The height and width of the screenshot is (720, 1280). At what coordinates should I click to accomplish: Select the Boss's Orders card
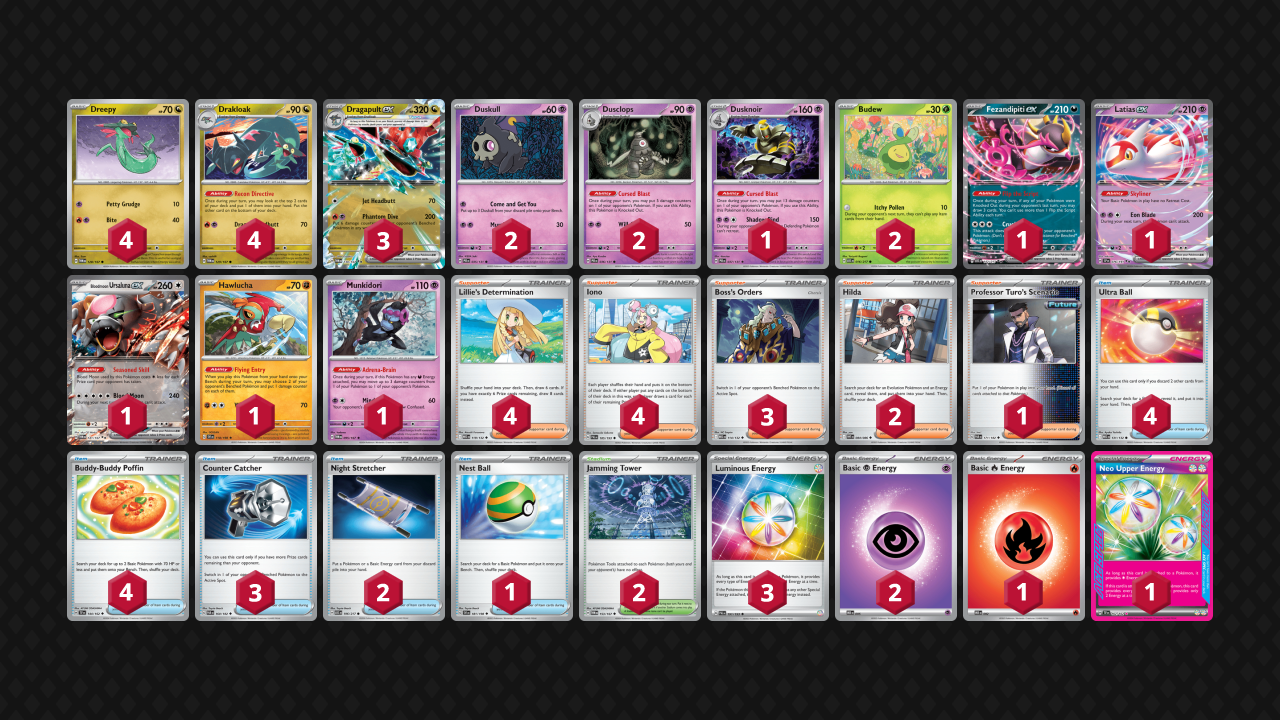tap(768, 360)
